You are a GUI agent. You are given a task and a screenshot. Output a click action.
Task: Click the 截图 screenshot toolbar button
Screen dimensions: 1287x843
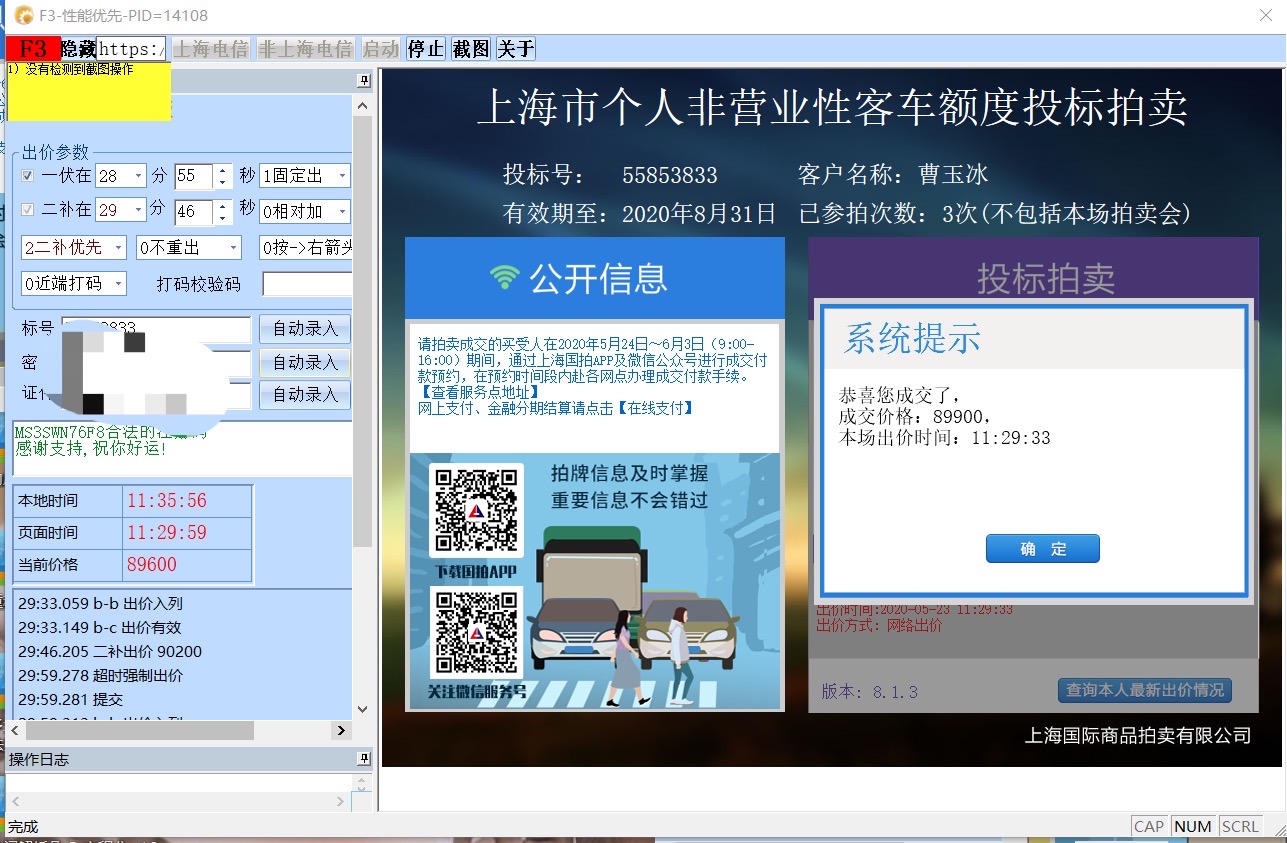point(471,48)
